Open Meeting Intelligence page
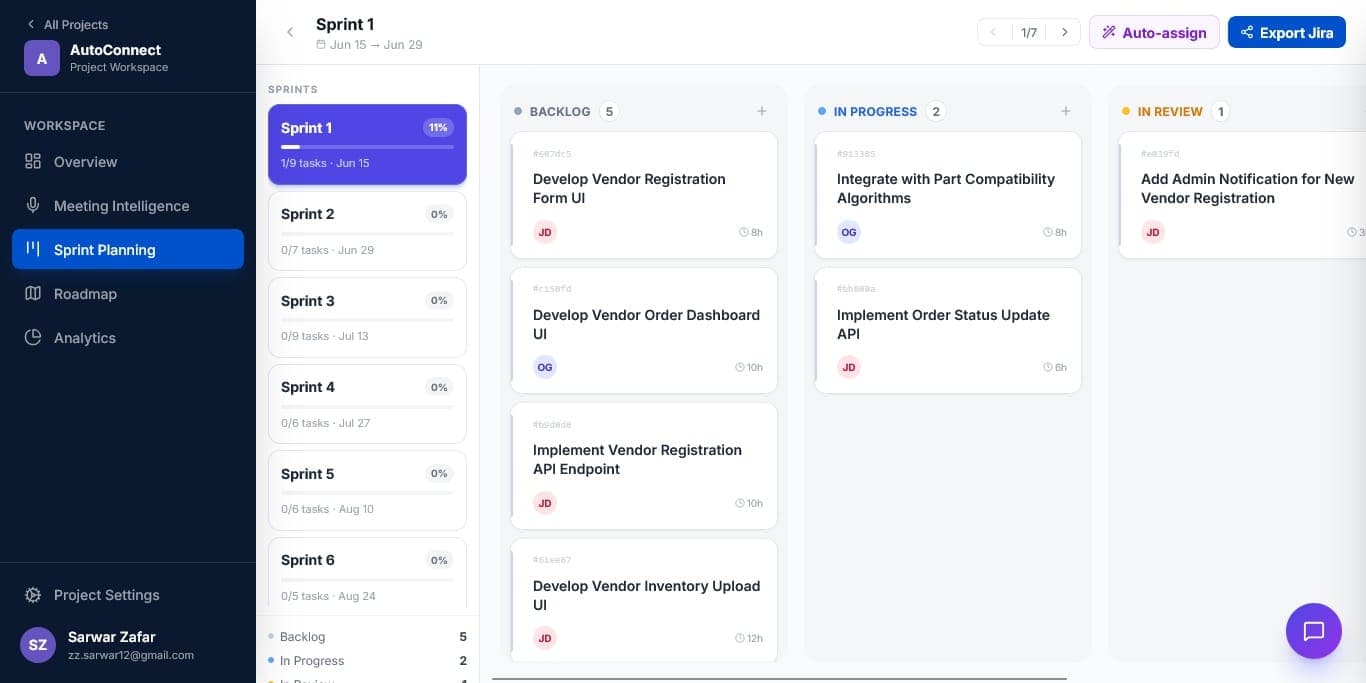The width and height of the screenshot is (1366, 683). click(x=128, y=206)
